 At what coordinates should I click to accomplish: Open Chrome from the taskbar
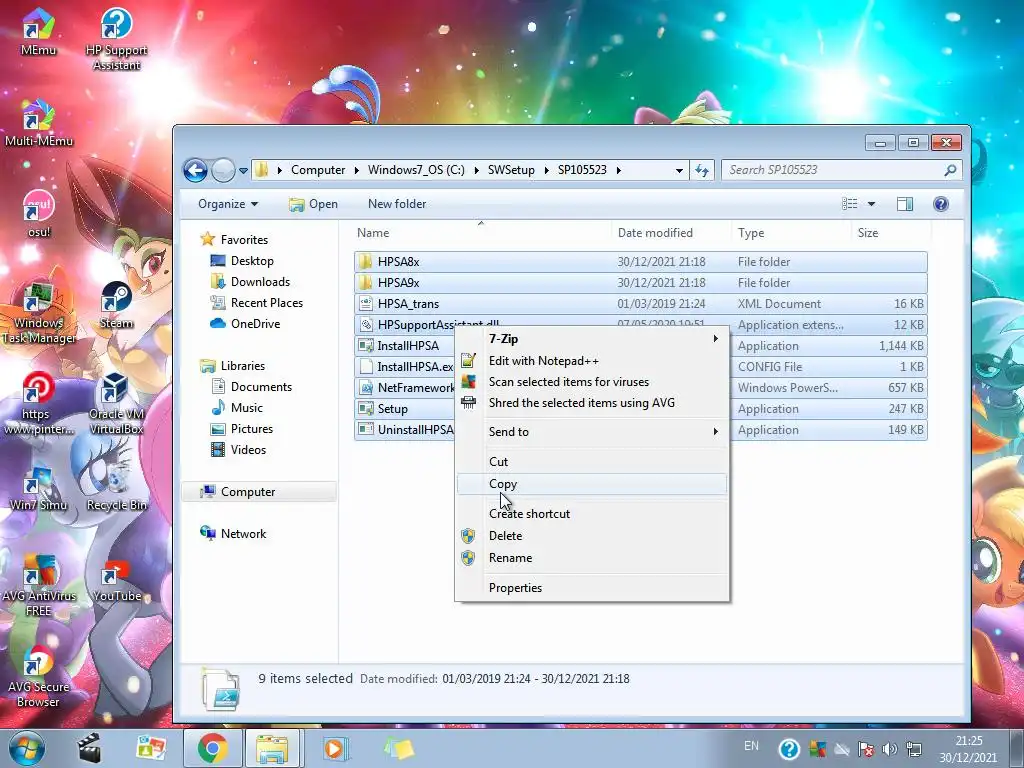coord(212,748)
